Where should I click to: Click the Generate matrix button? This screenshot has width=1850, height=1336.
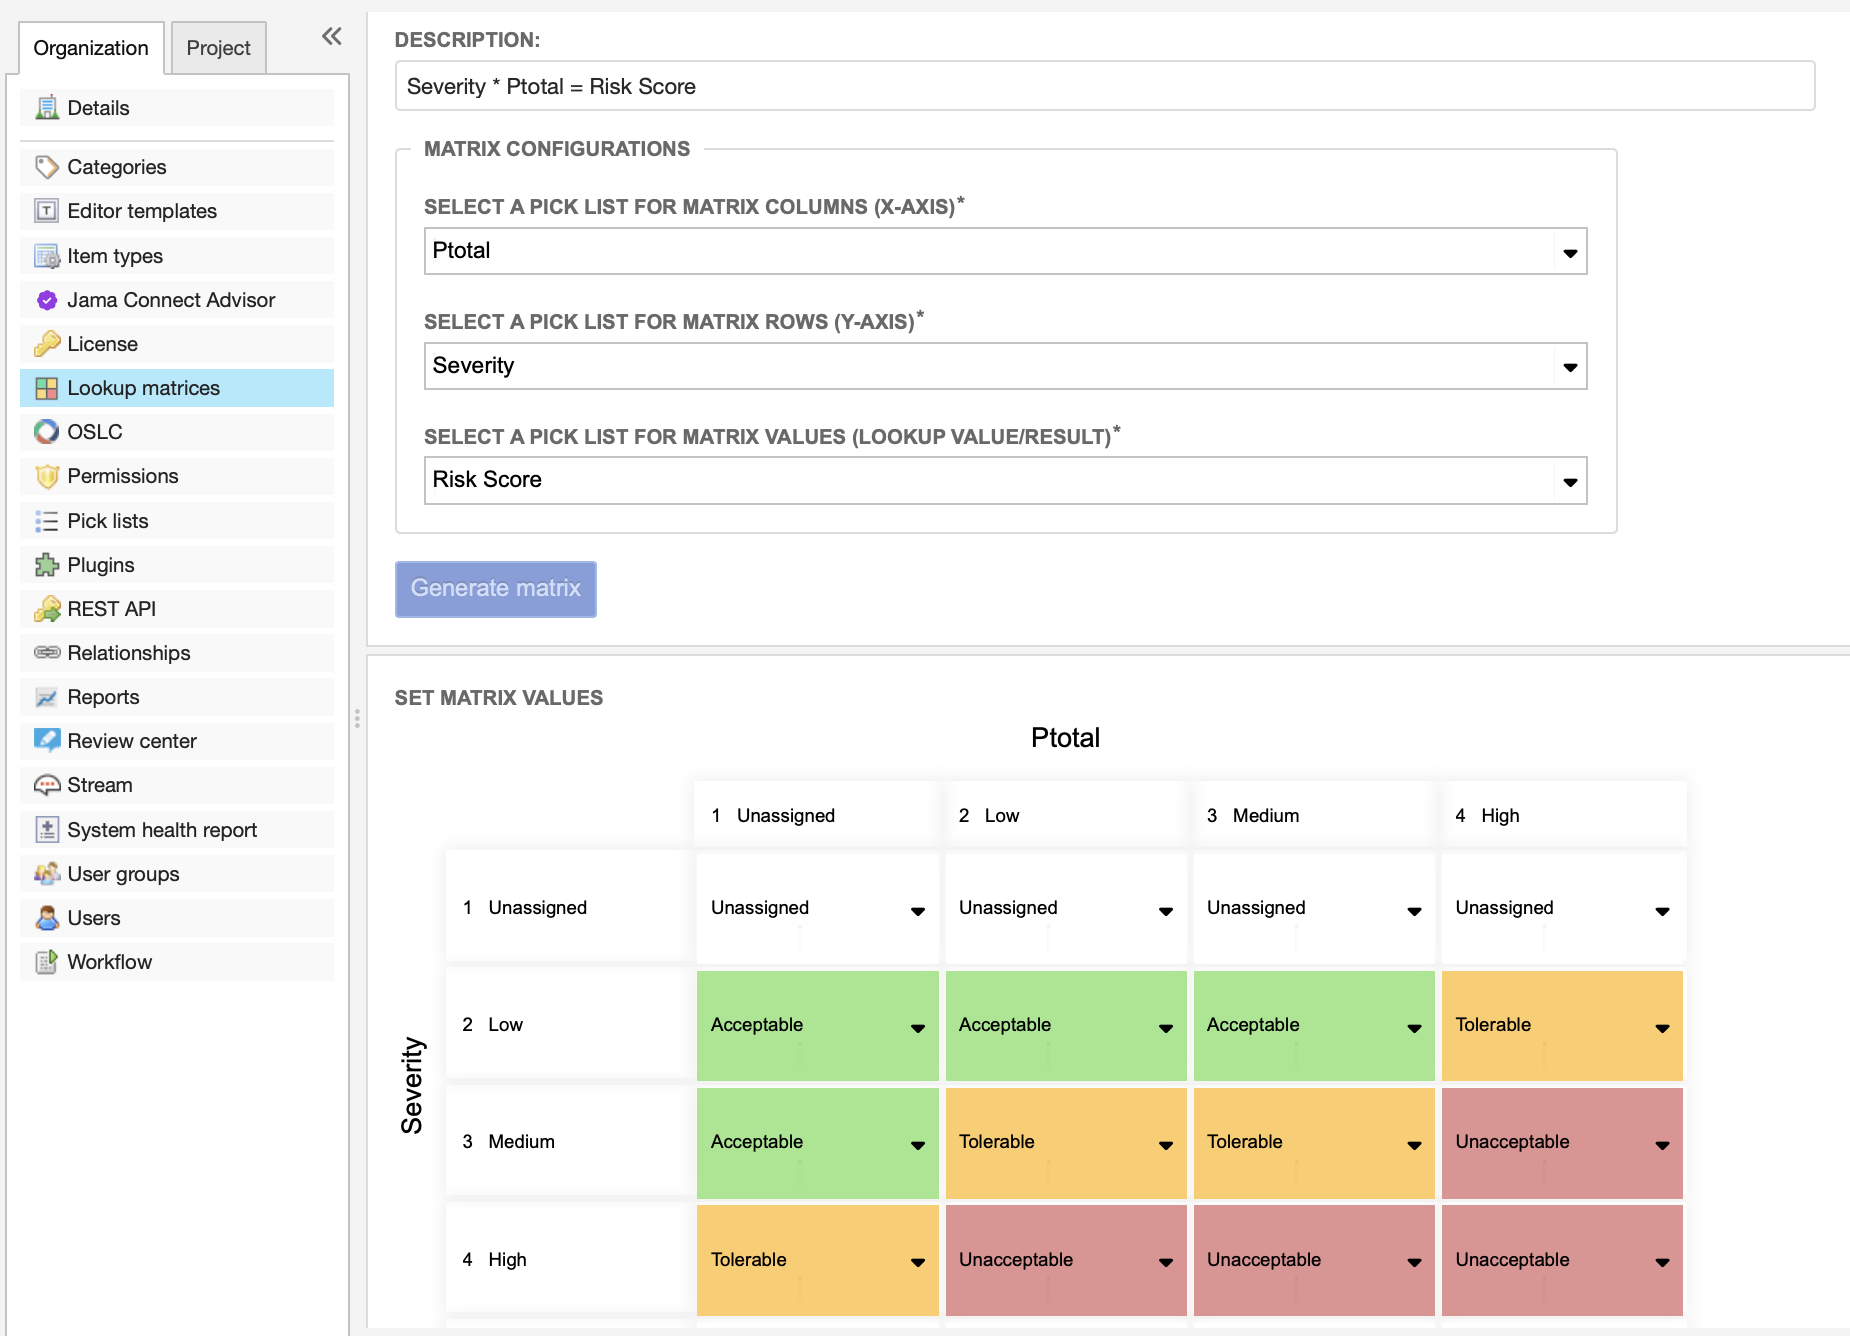click(x=495, y=589)
